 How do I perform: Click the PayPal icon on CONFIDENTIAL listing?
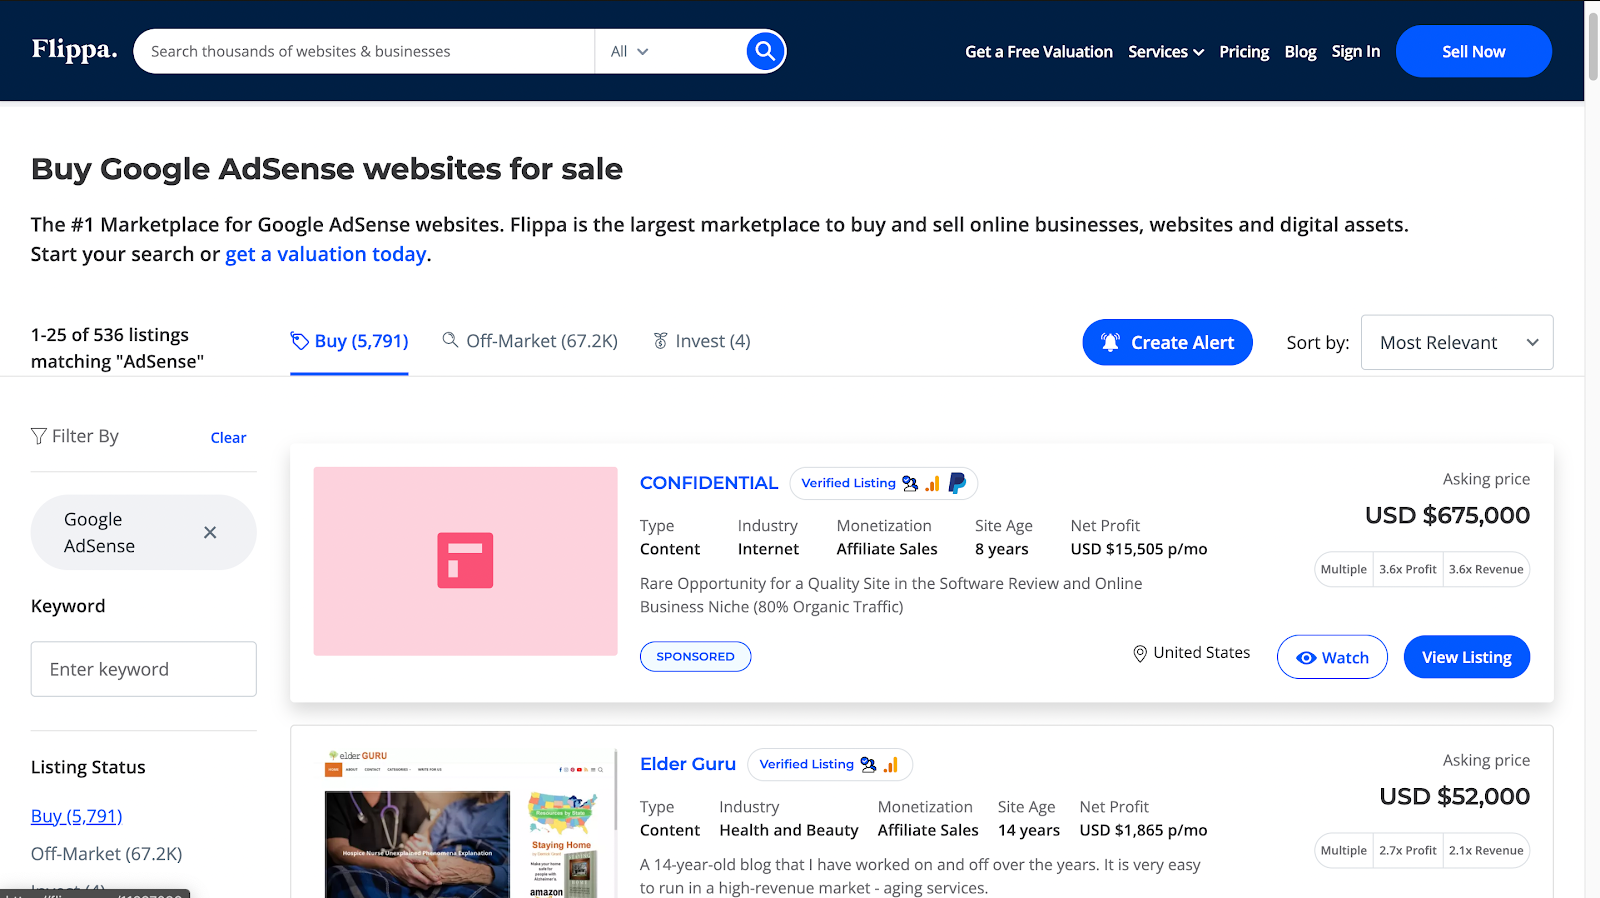[957, 483]
